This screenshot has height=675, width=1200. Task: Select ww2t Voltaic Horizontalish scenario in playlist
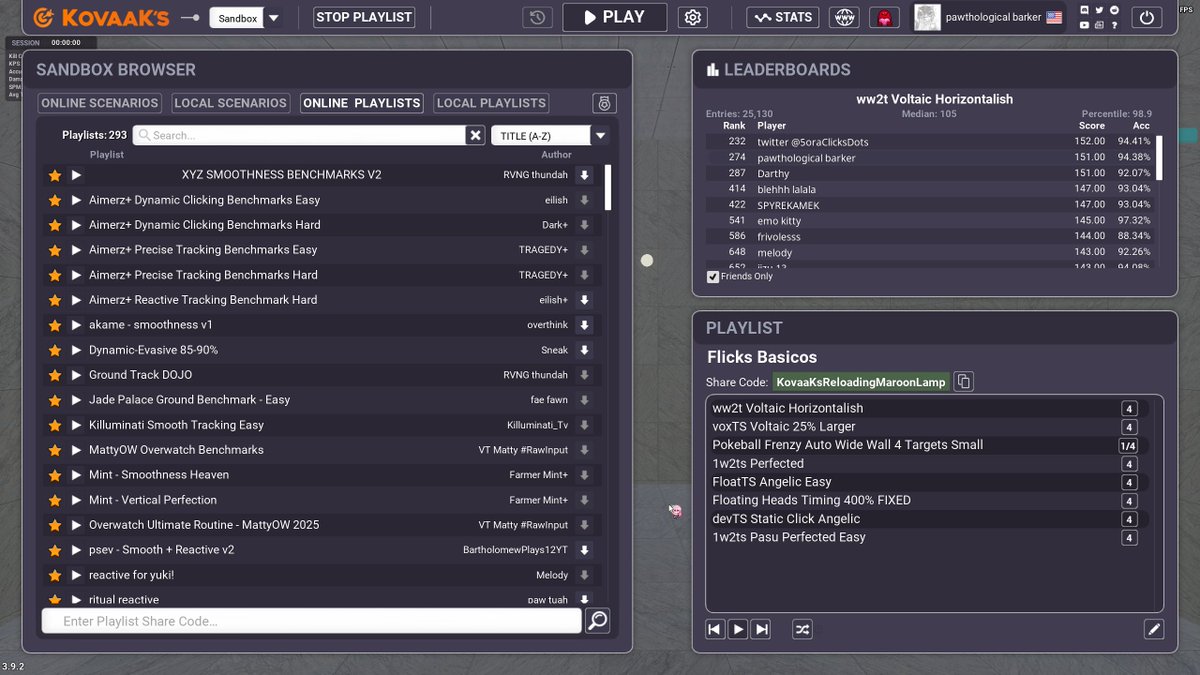tap(926, 408)
